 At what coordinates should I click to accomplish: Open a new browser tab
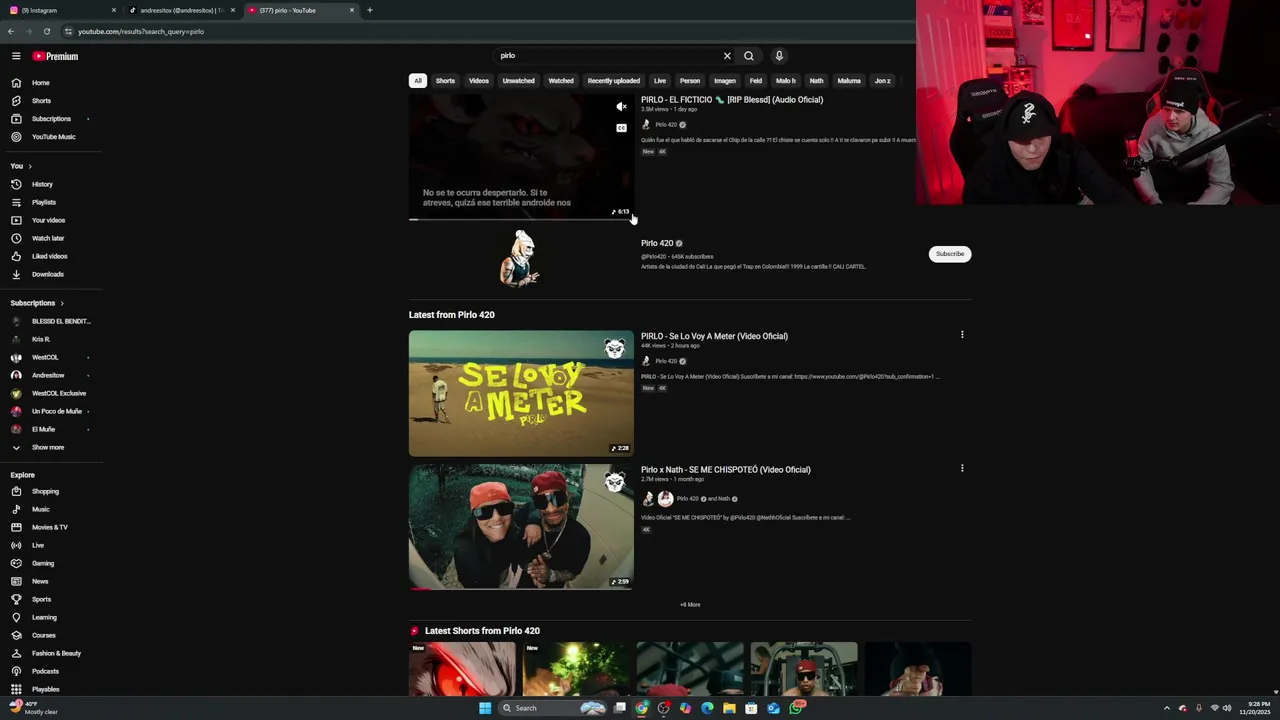point(370,10)
